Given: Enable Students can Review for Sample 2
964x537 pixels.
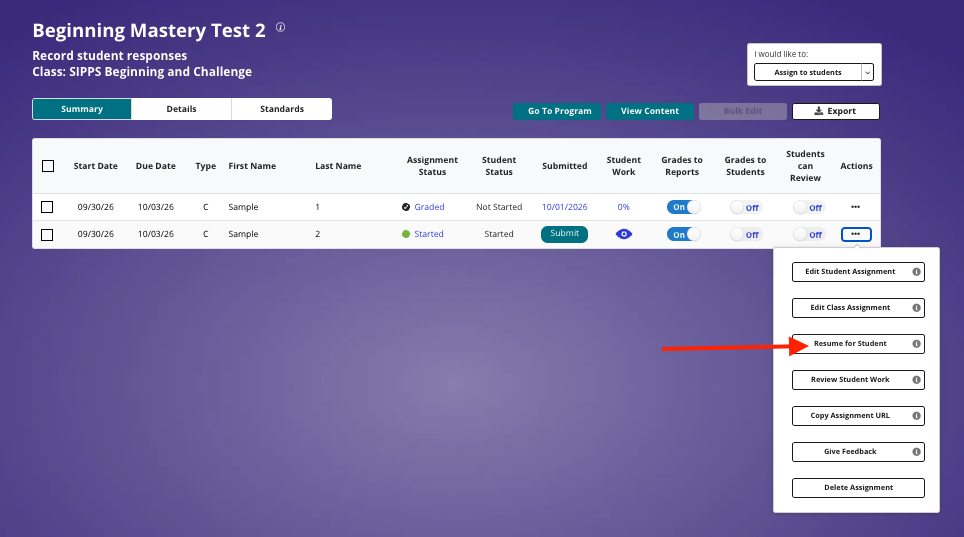Looking at the screenshot, I should point(808,234).
